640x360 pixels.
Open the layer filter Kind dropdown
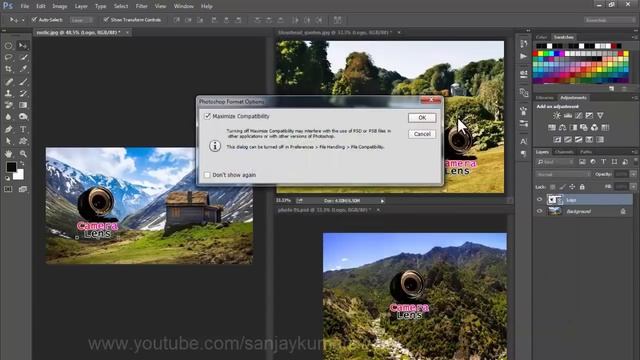(555, 162)
